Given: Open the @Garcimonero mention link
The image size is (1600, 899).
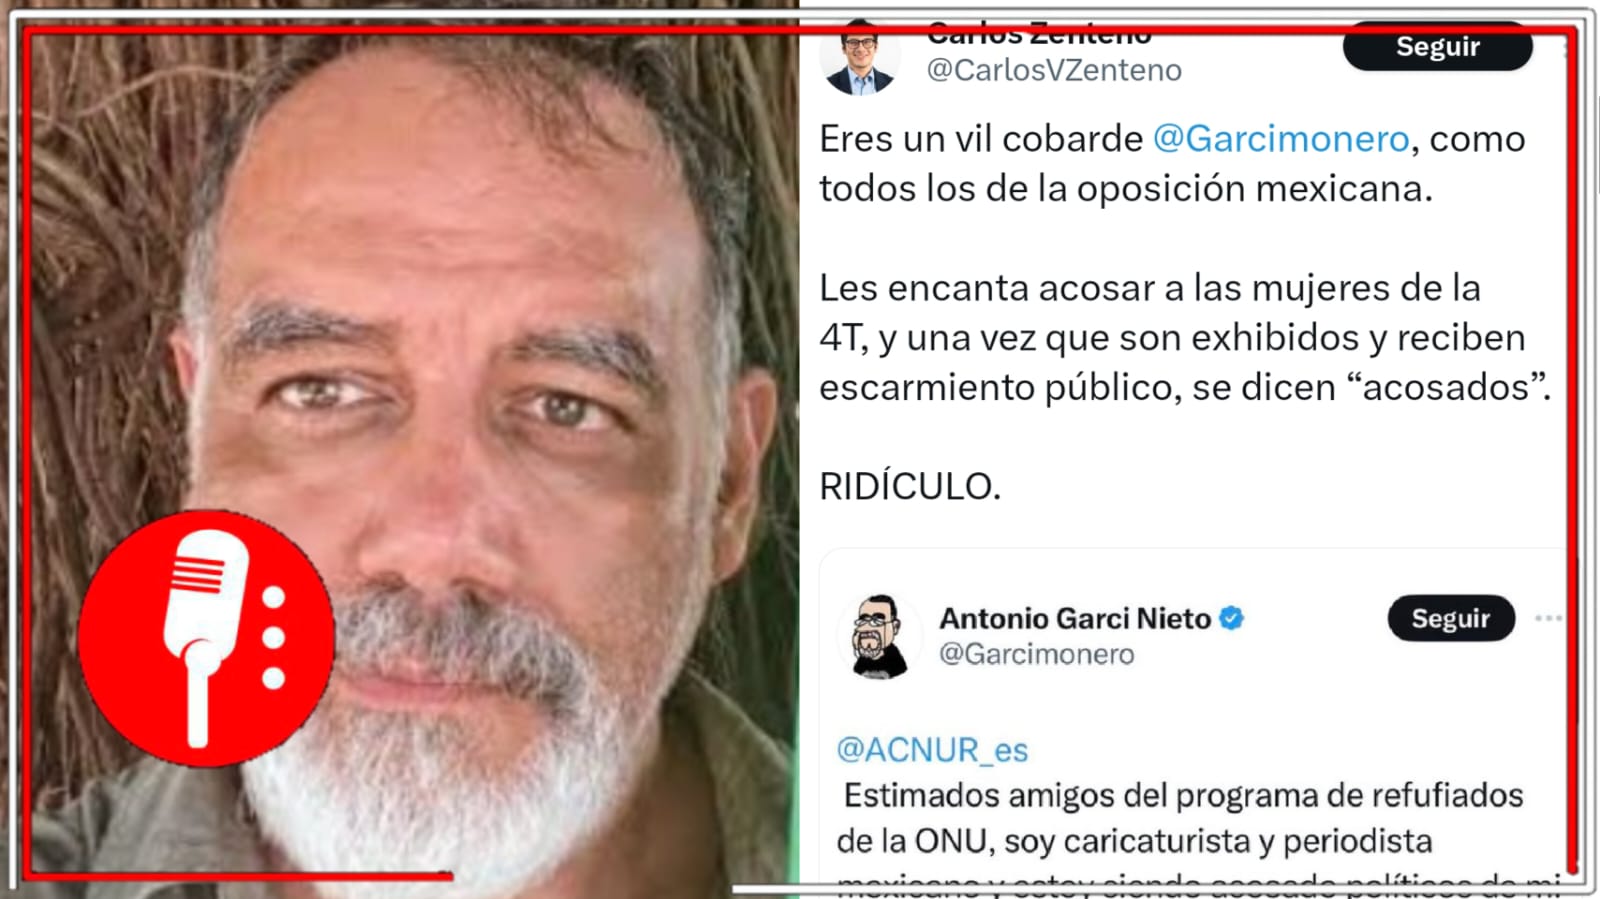Looking at the screenshot, I should tap(1281, 138).
